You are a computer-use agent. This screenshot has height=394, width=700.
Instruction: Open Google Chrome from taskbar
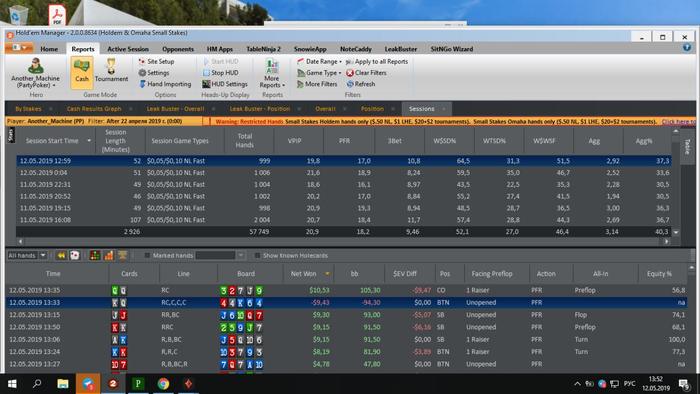[163, 384]
